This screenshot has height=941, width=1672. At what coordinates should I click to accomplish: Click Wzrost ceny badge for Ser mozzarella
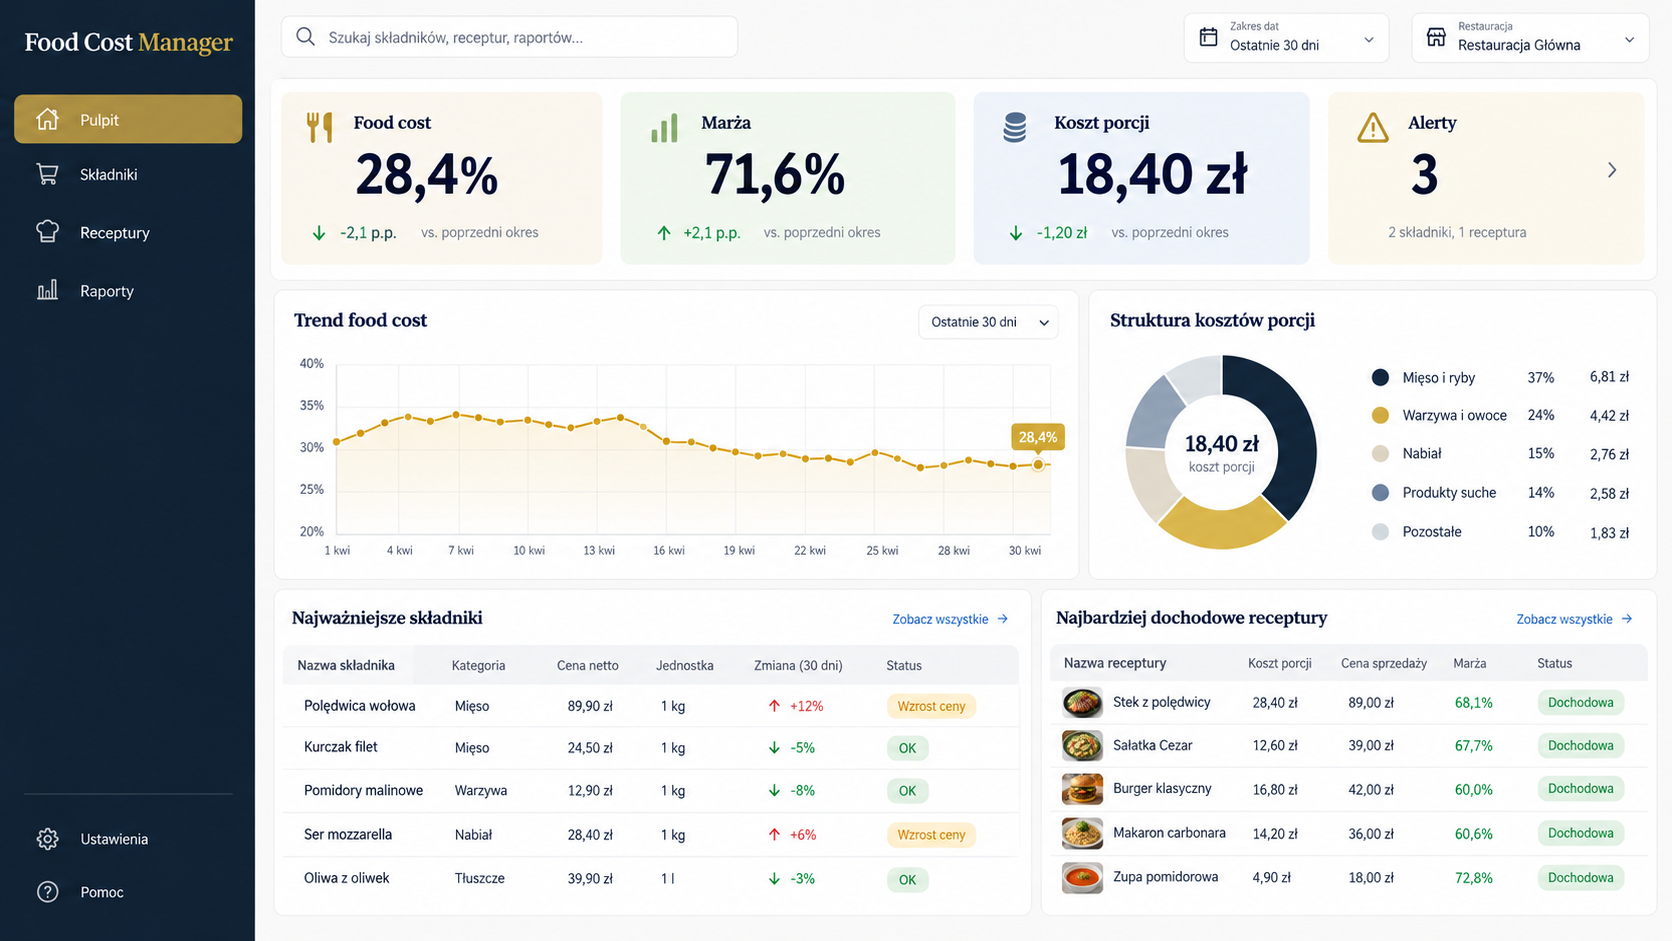[x=931, y=835]
